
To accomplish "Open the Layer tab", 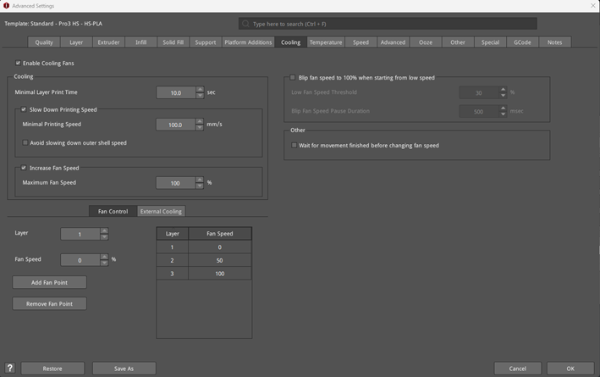I will 76,42.
